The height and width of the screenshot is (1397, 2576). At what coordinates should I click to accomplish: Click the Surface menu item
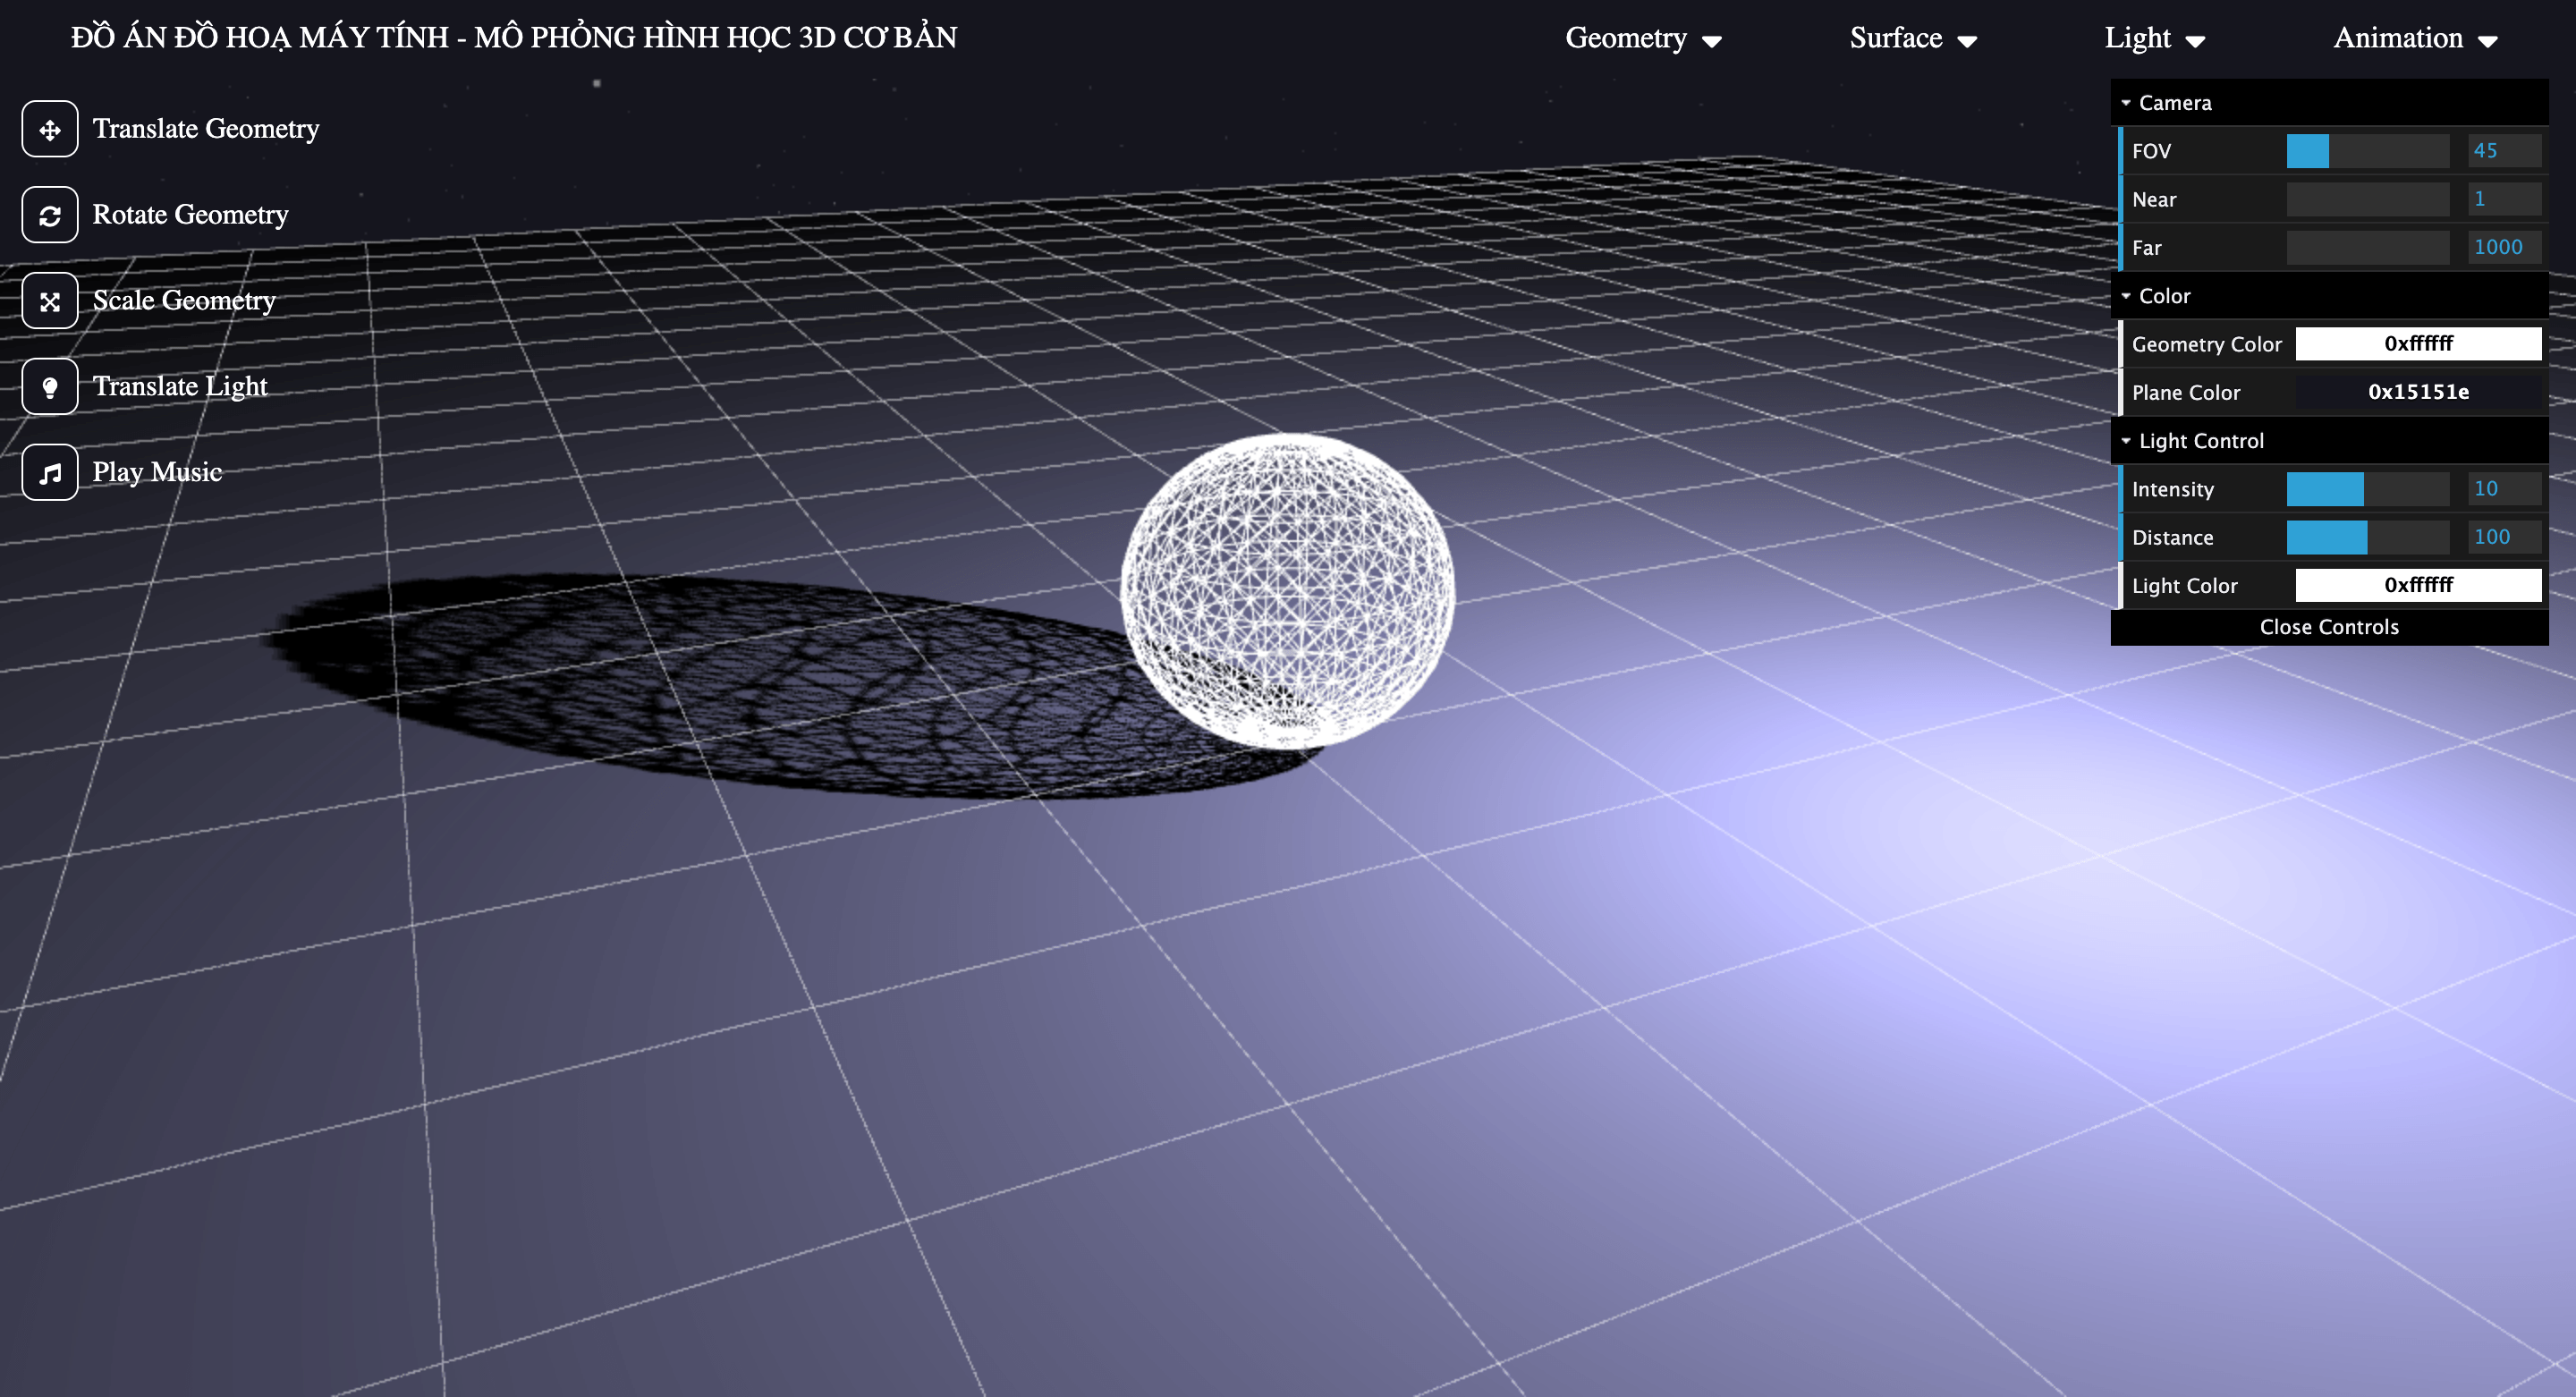pyautogui.click(x=1909, y=36)
